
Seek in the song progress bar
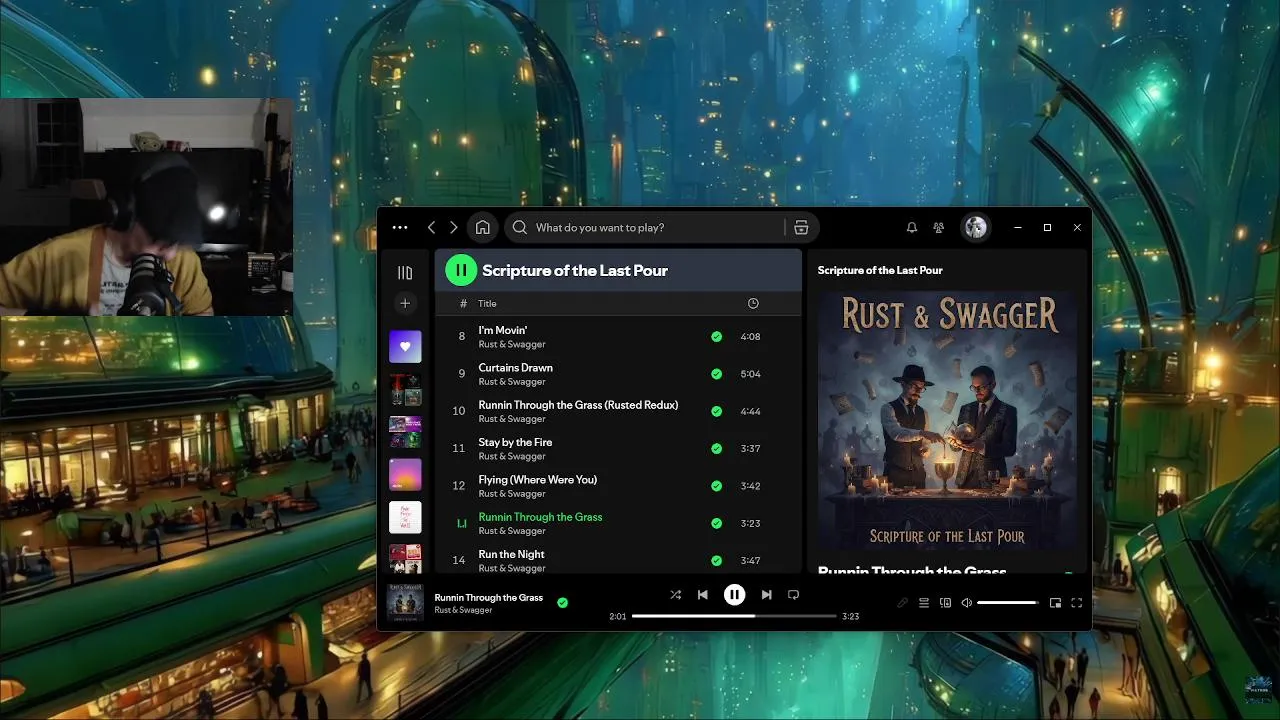734,616
